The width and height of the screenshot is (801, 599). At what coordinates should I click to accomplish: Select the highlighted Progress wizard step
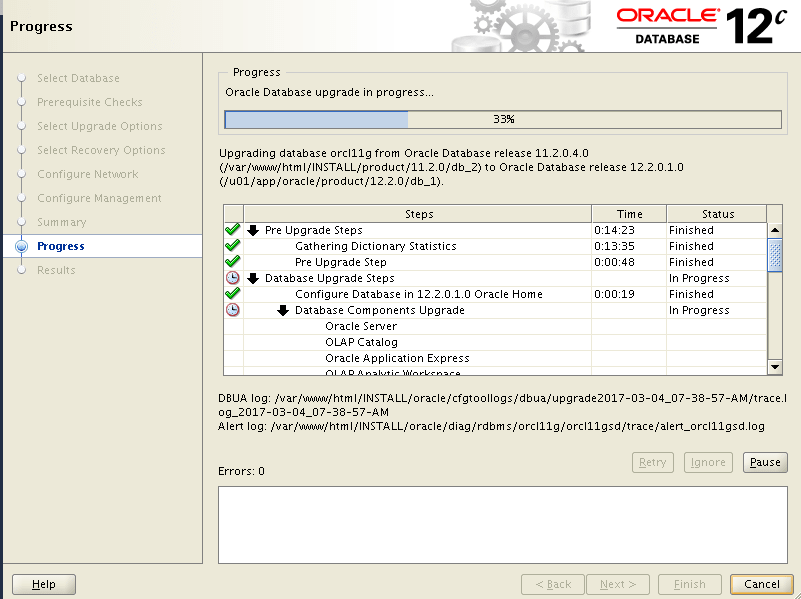[x=61, y=246]
